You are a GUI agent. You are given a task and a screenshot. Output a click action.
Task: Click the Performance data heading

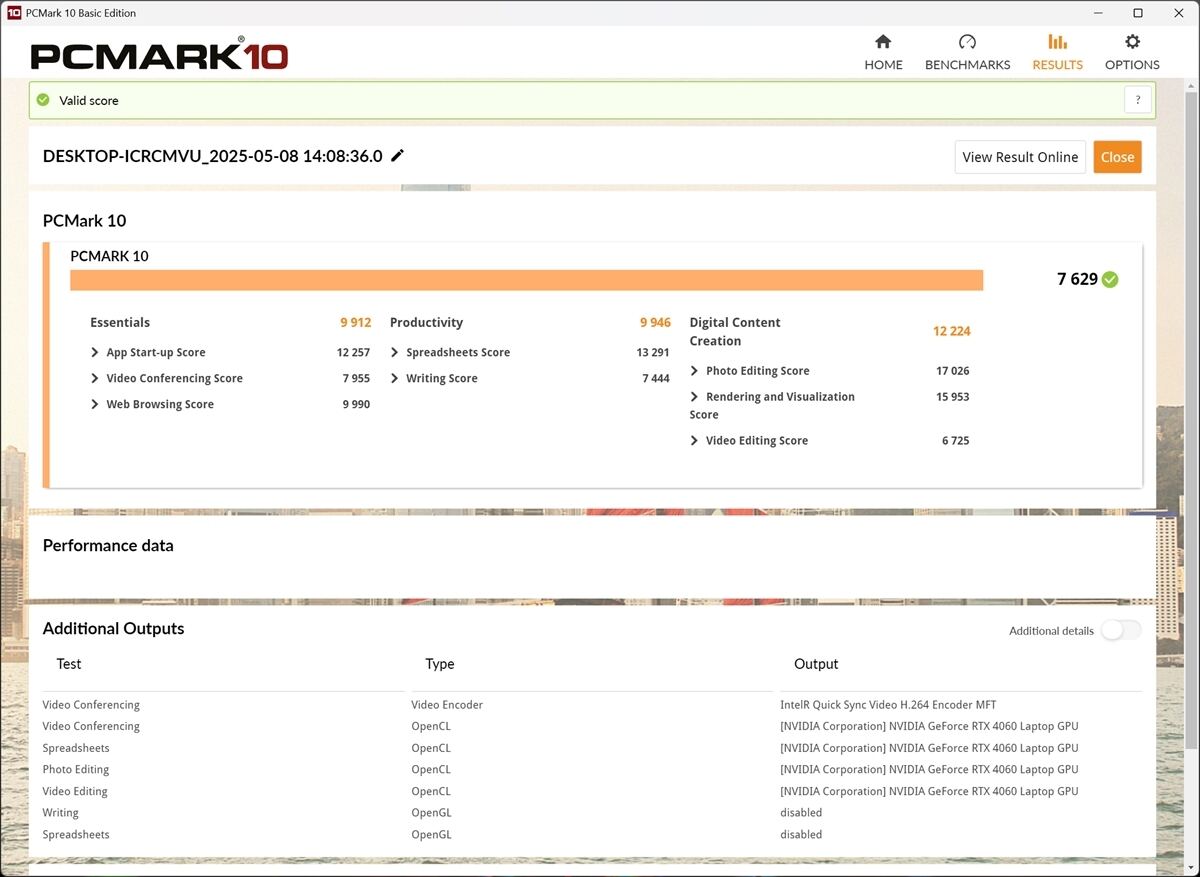(108, 546)
